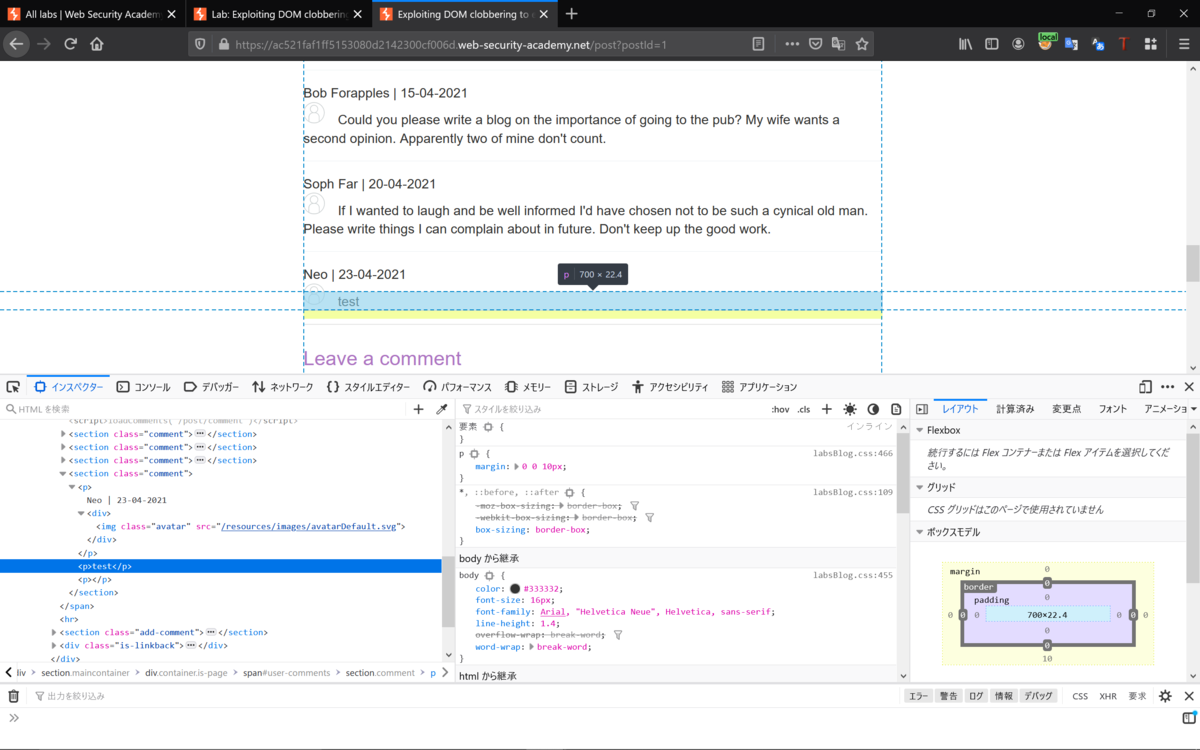1200x750 pixels.
Task: Toggle the CSS console filter
Action: click(x=1080, y=696)
